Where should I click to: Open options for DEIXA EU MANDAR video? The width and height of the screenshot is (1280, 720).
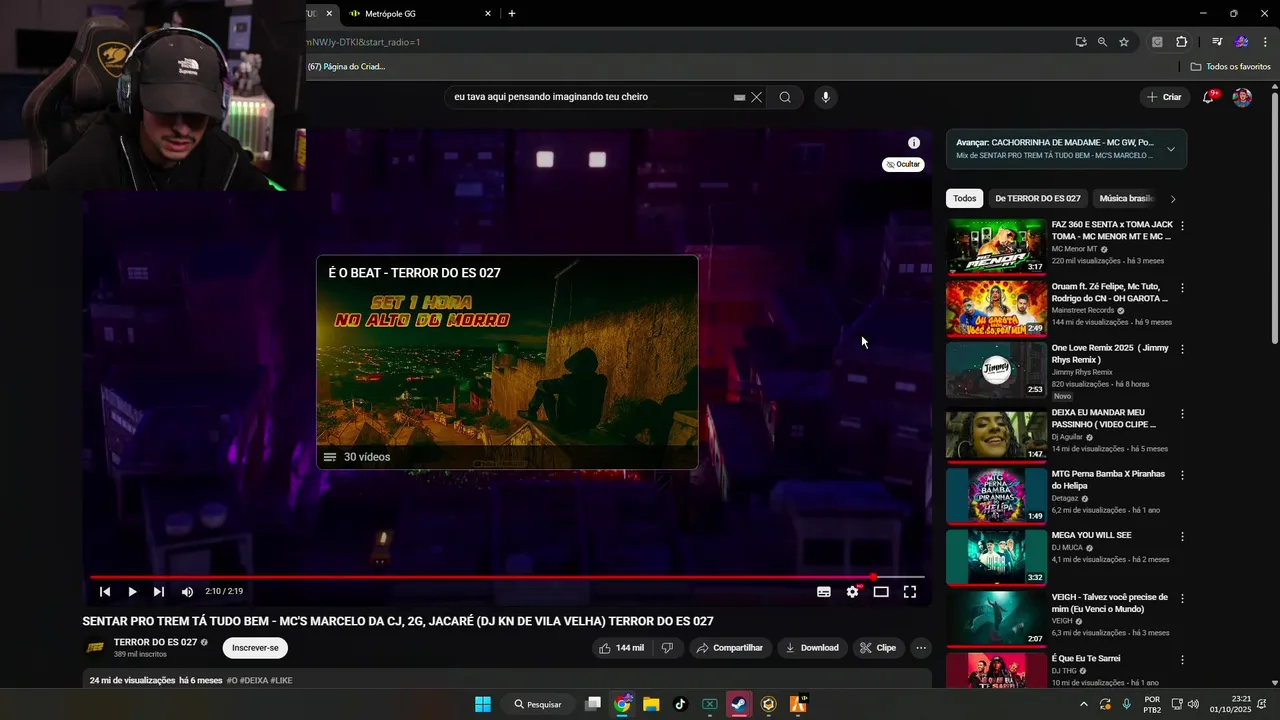[1182, 414]
